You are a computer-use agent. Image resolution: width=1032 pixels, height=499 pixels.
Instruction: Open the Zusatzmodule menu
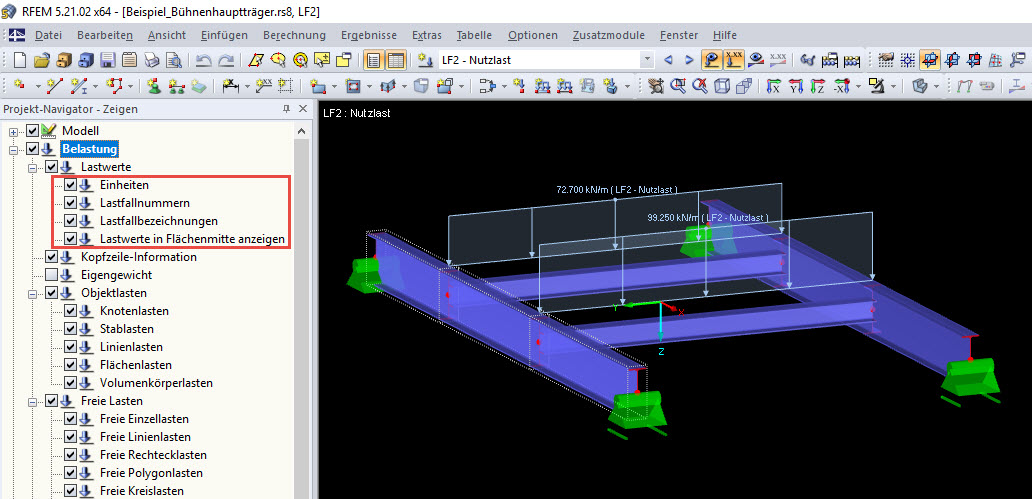(x=609, y=35)
